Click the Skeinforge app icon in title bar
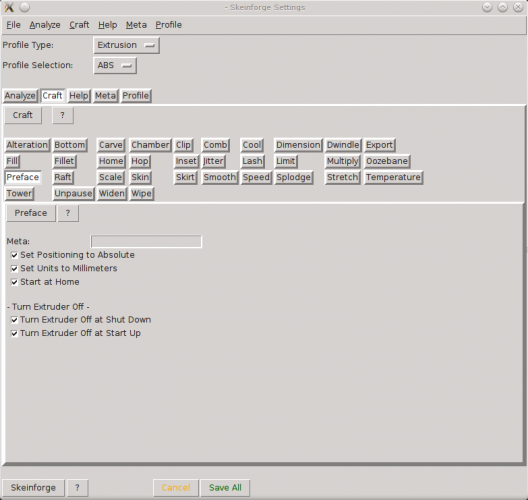The image size is (528, 500). [9, 7]
